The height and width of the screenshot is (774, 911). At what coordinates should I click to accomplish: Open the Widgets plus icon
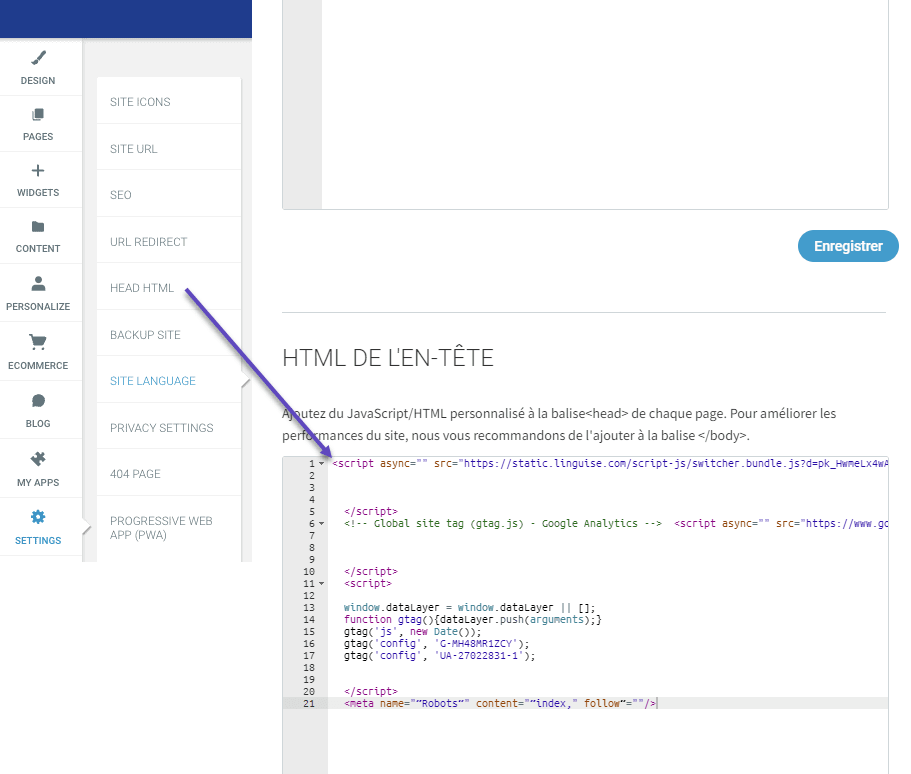point(38,170)
